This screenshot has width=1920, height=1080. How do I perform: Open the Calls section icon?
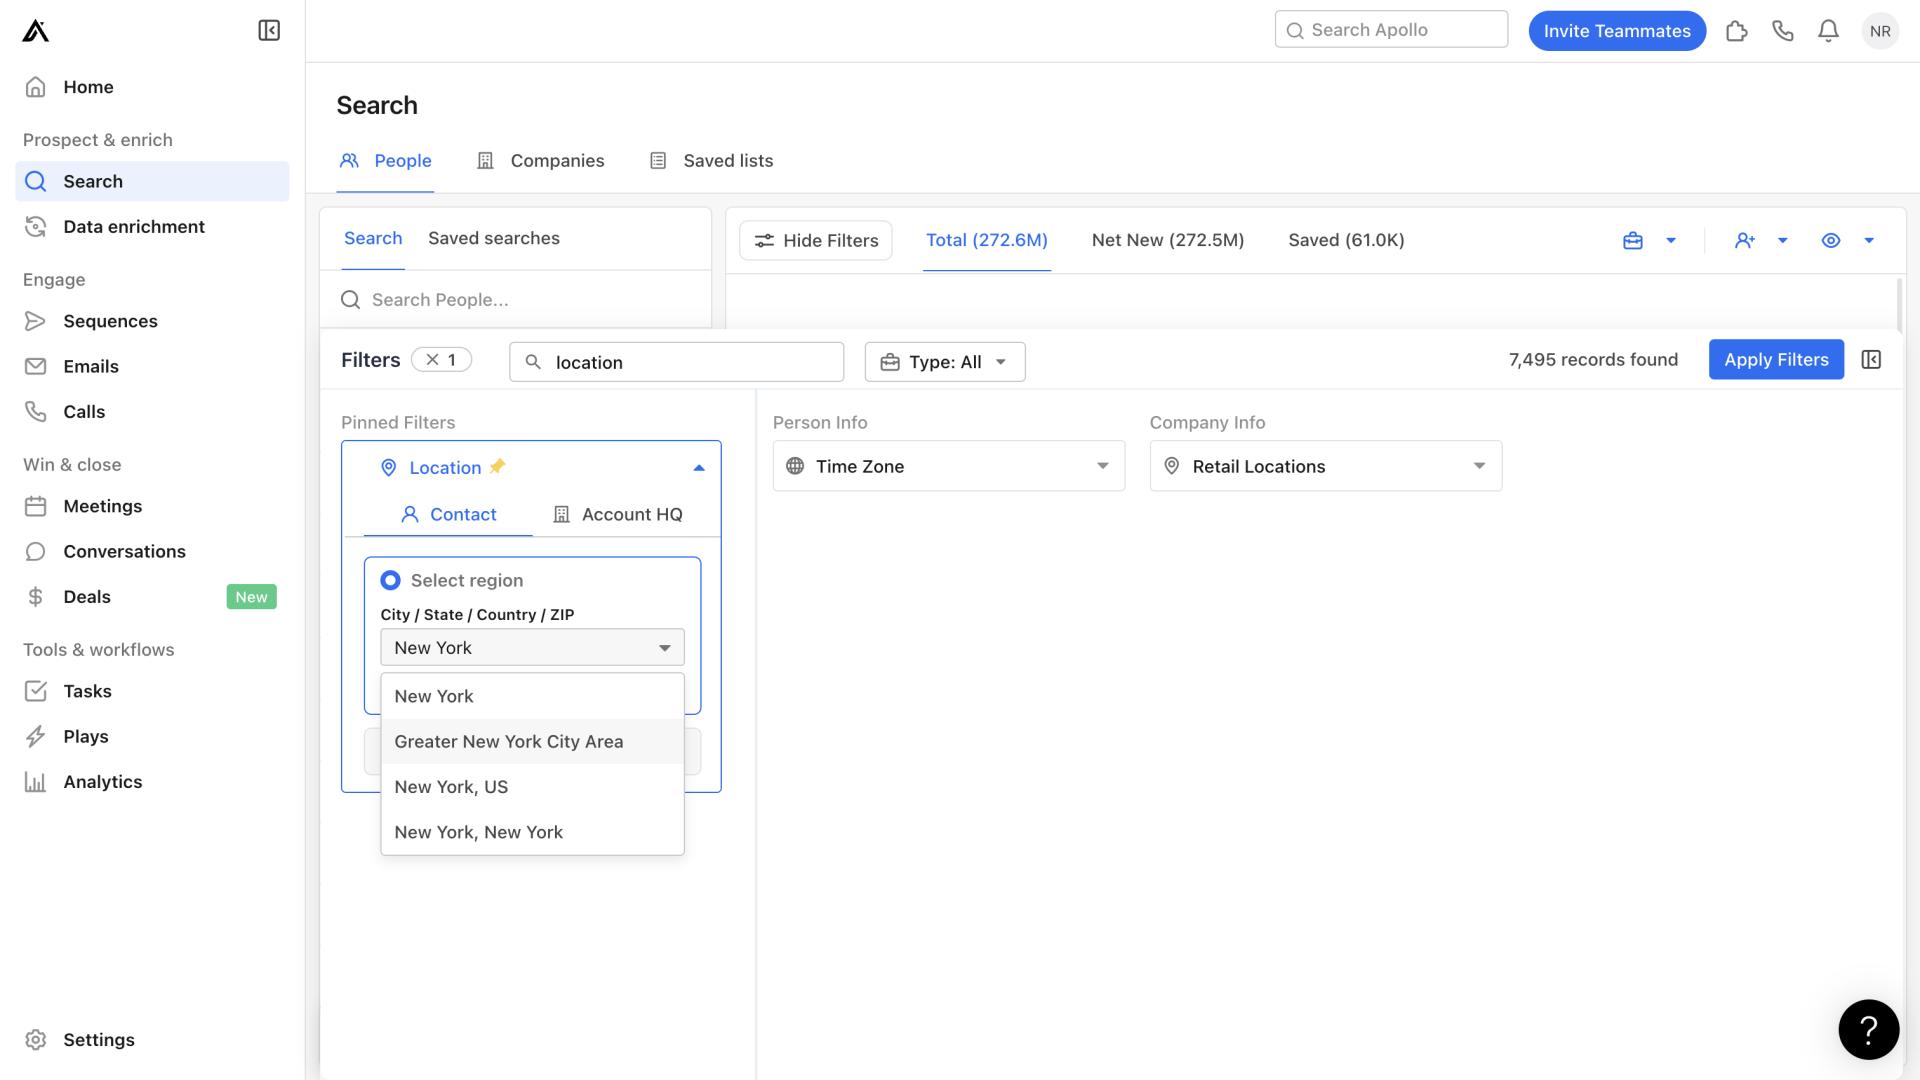pos(36,411)
